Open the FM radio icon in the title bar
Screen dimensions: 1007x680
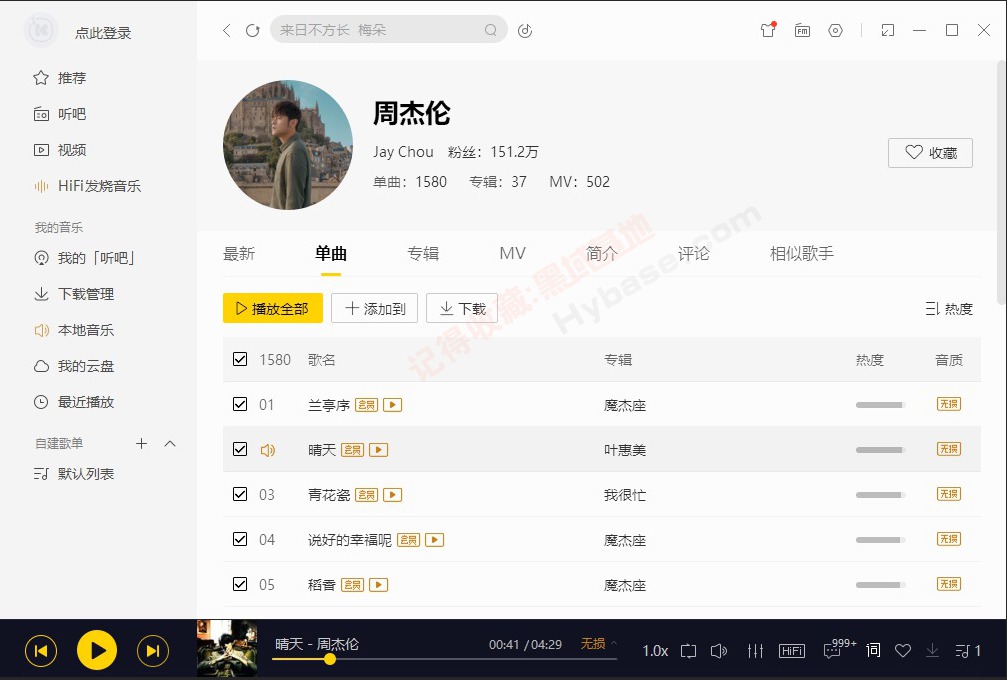(x=802, y=30)
